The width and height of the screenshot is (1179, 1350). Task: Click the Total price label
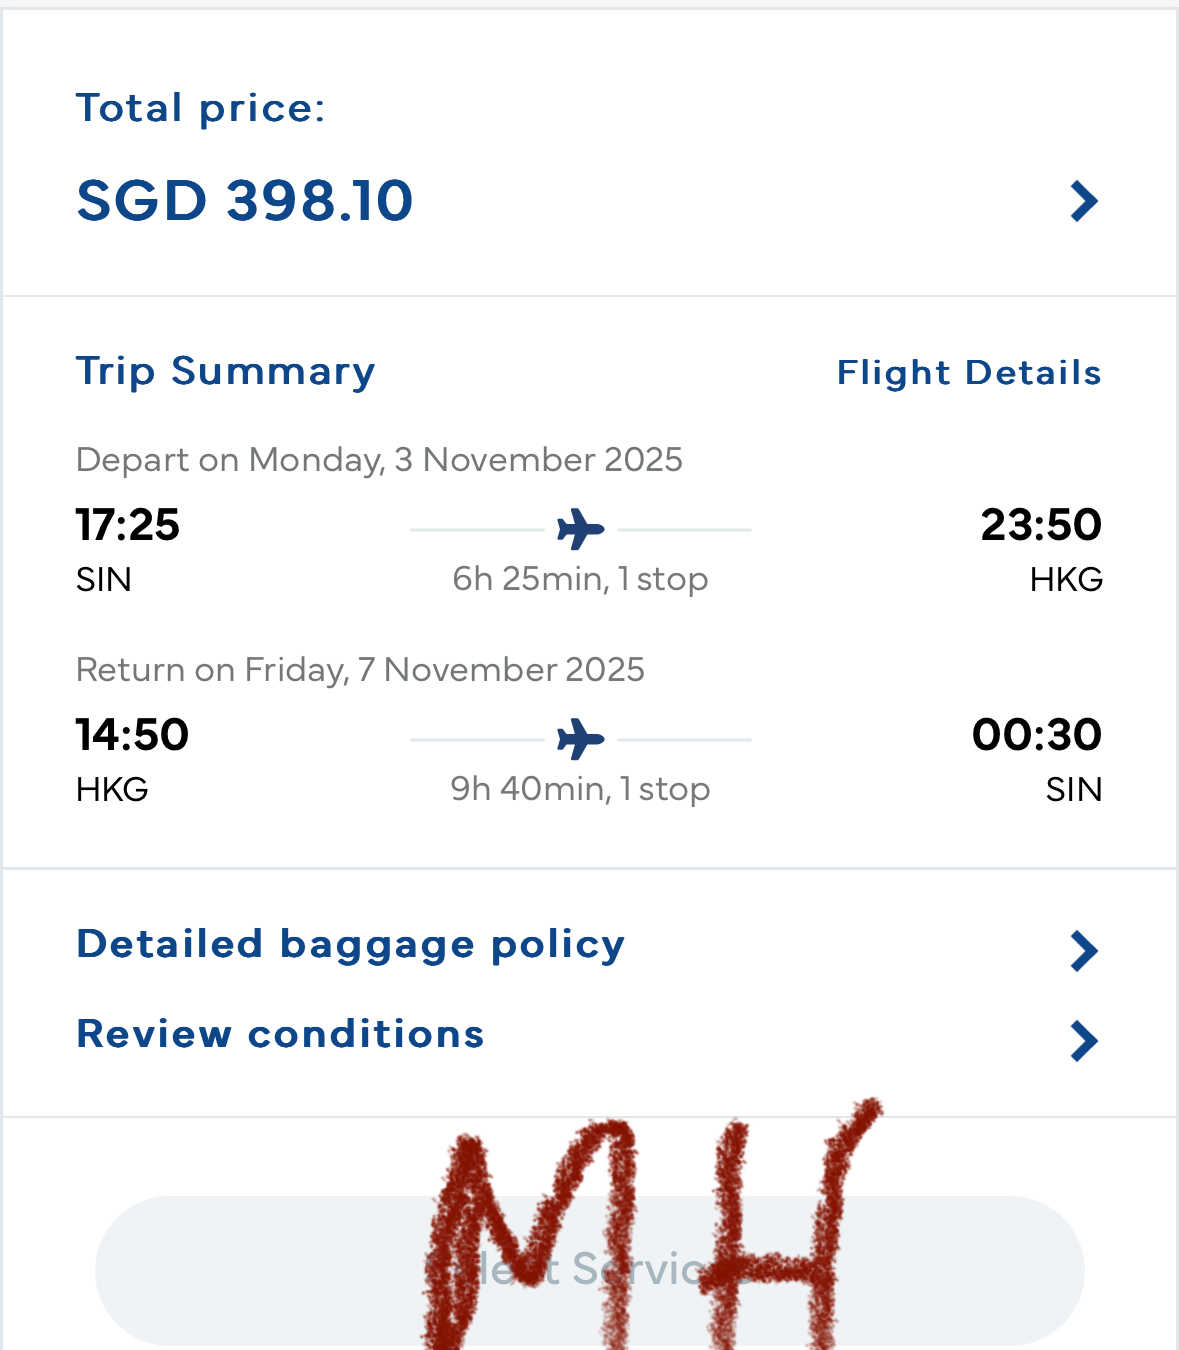click(201, 108)
